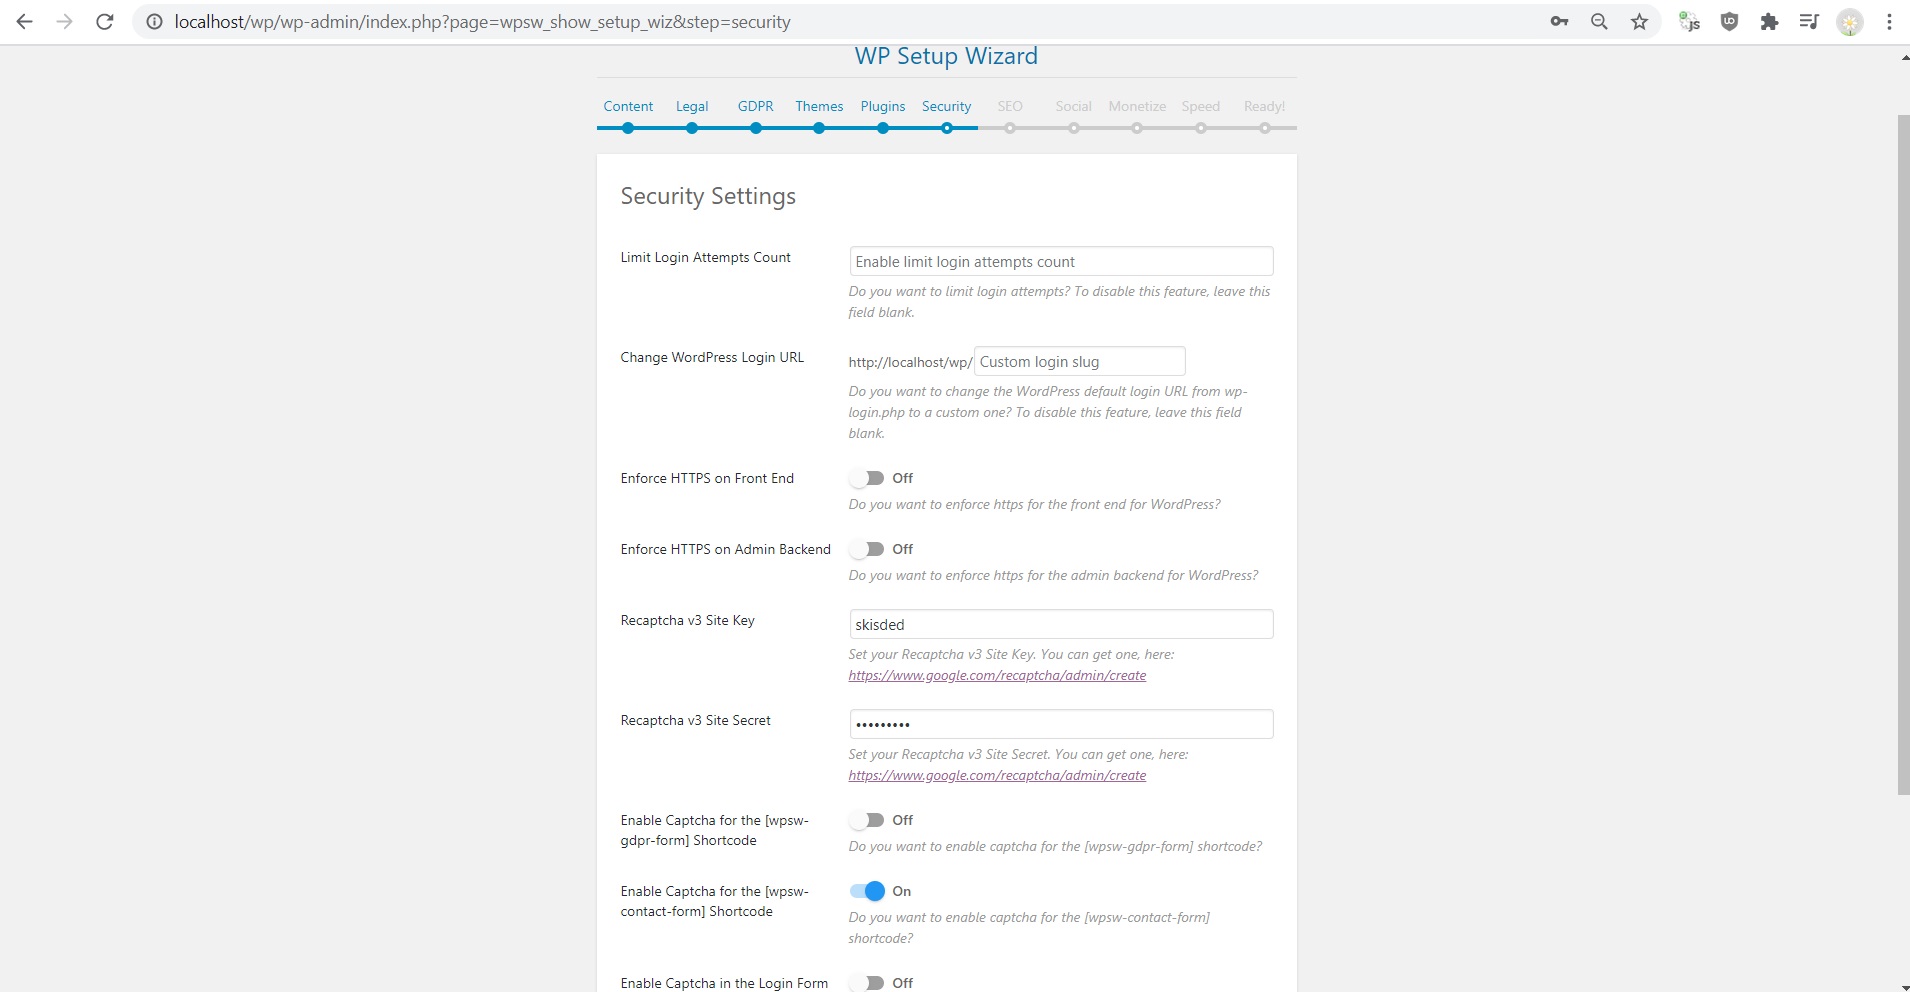Viewport: 1910px width, 992px height.
Task: Toggle Enforce HTTPS on Front End
Action: [867, 478]
